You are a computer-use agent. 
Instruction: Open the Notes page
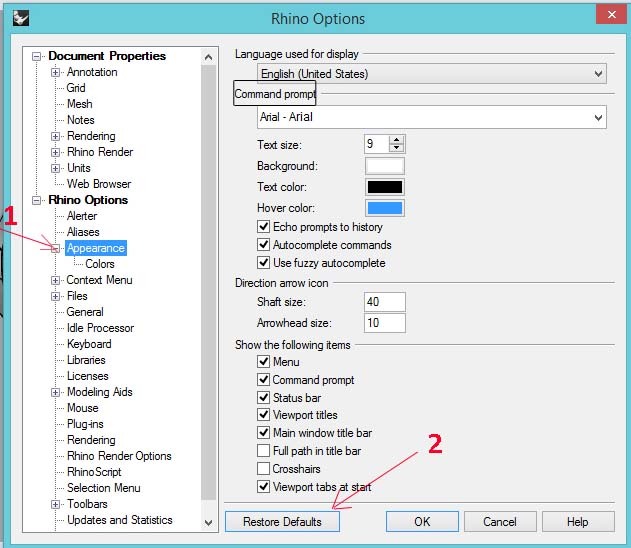click(80, 120)
